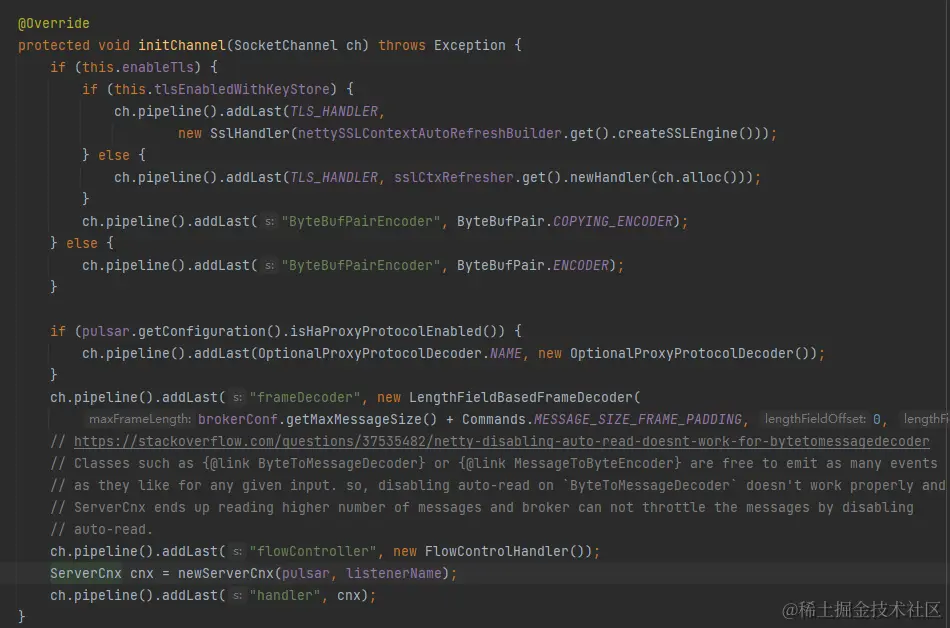950x628 pixels.
Task: Click TLS_HANDLER above the SslHandler line
Action: [x=334, y=111]
